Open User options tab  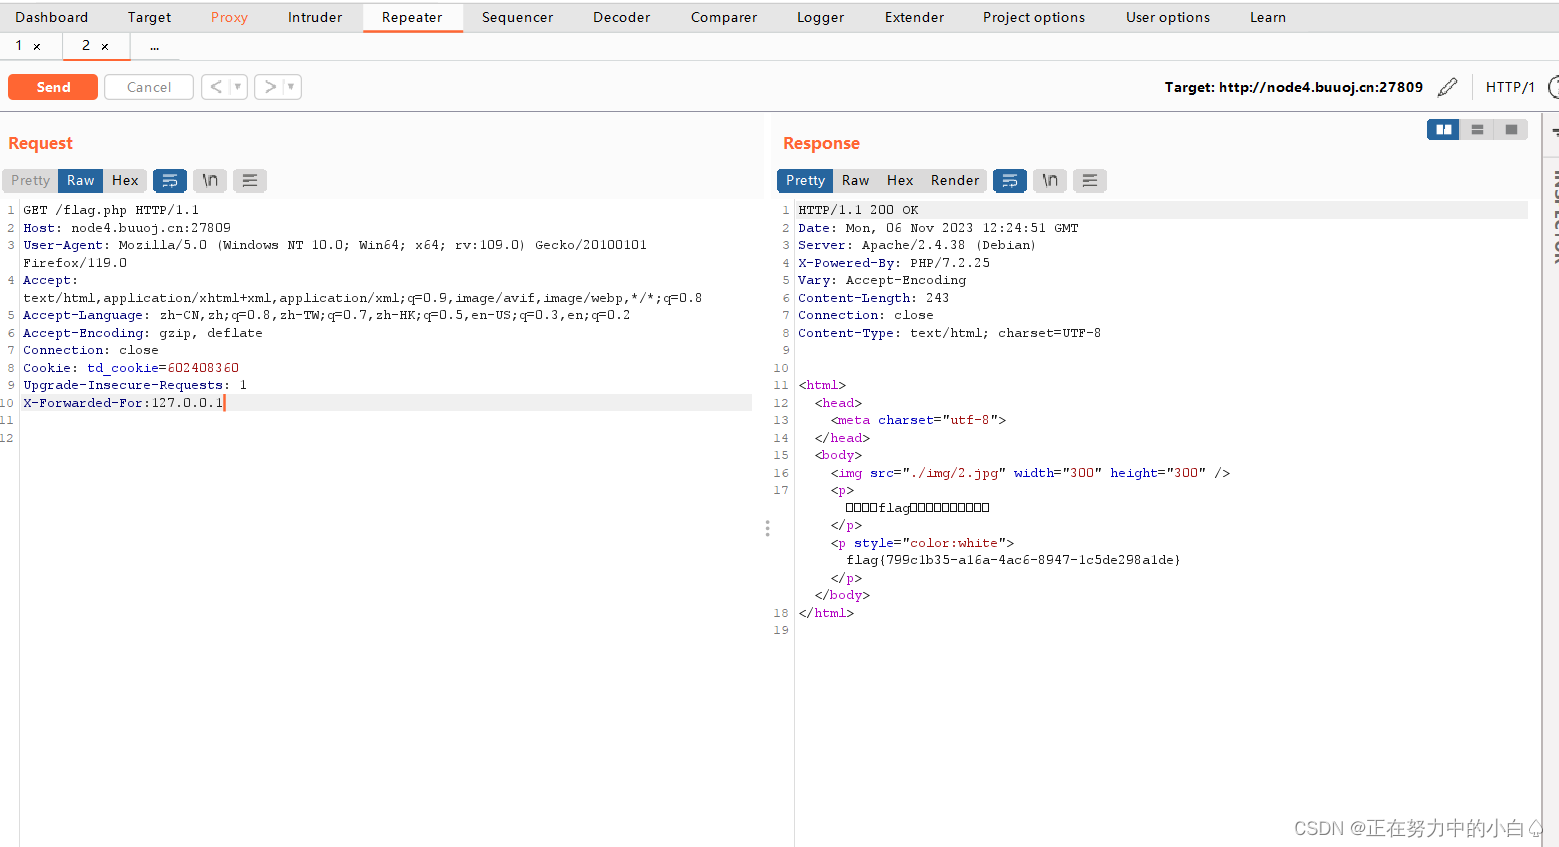click(x=1168, y=17)
